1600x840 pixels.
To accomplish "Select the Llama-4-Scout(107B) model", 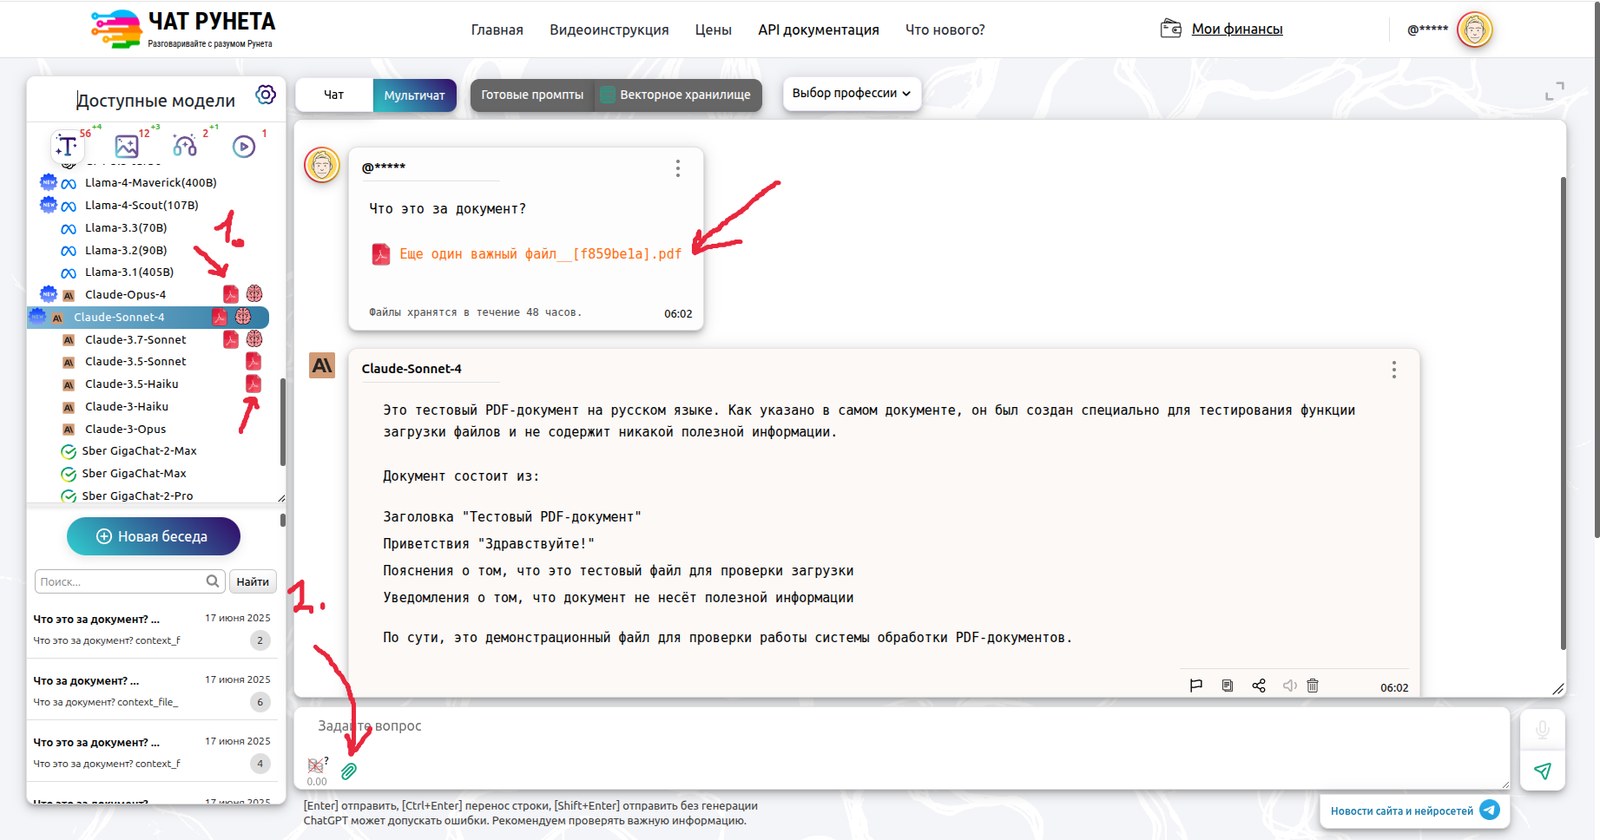I will point(141,205).
